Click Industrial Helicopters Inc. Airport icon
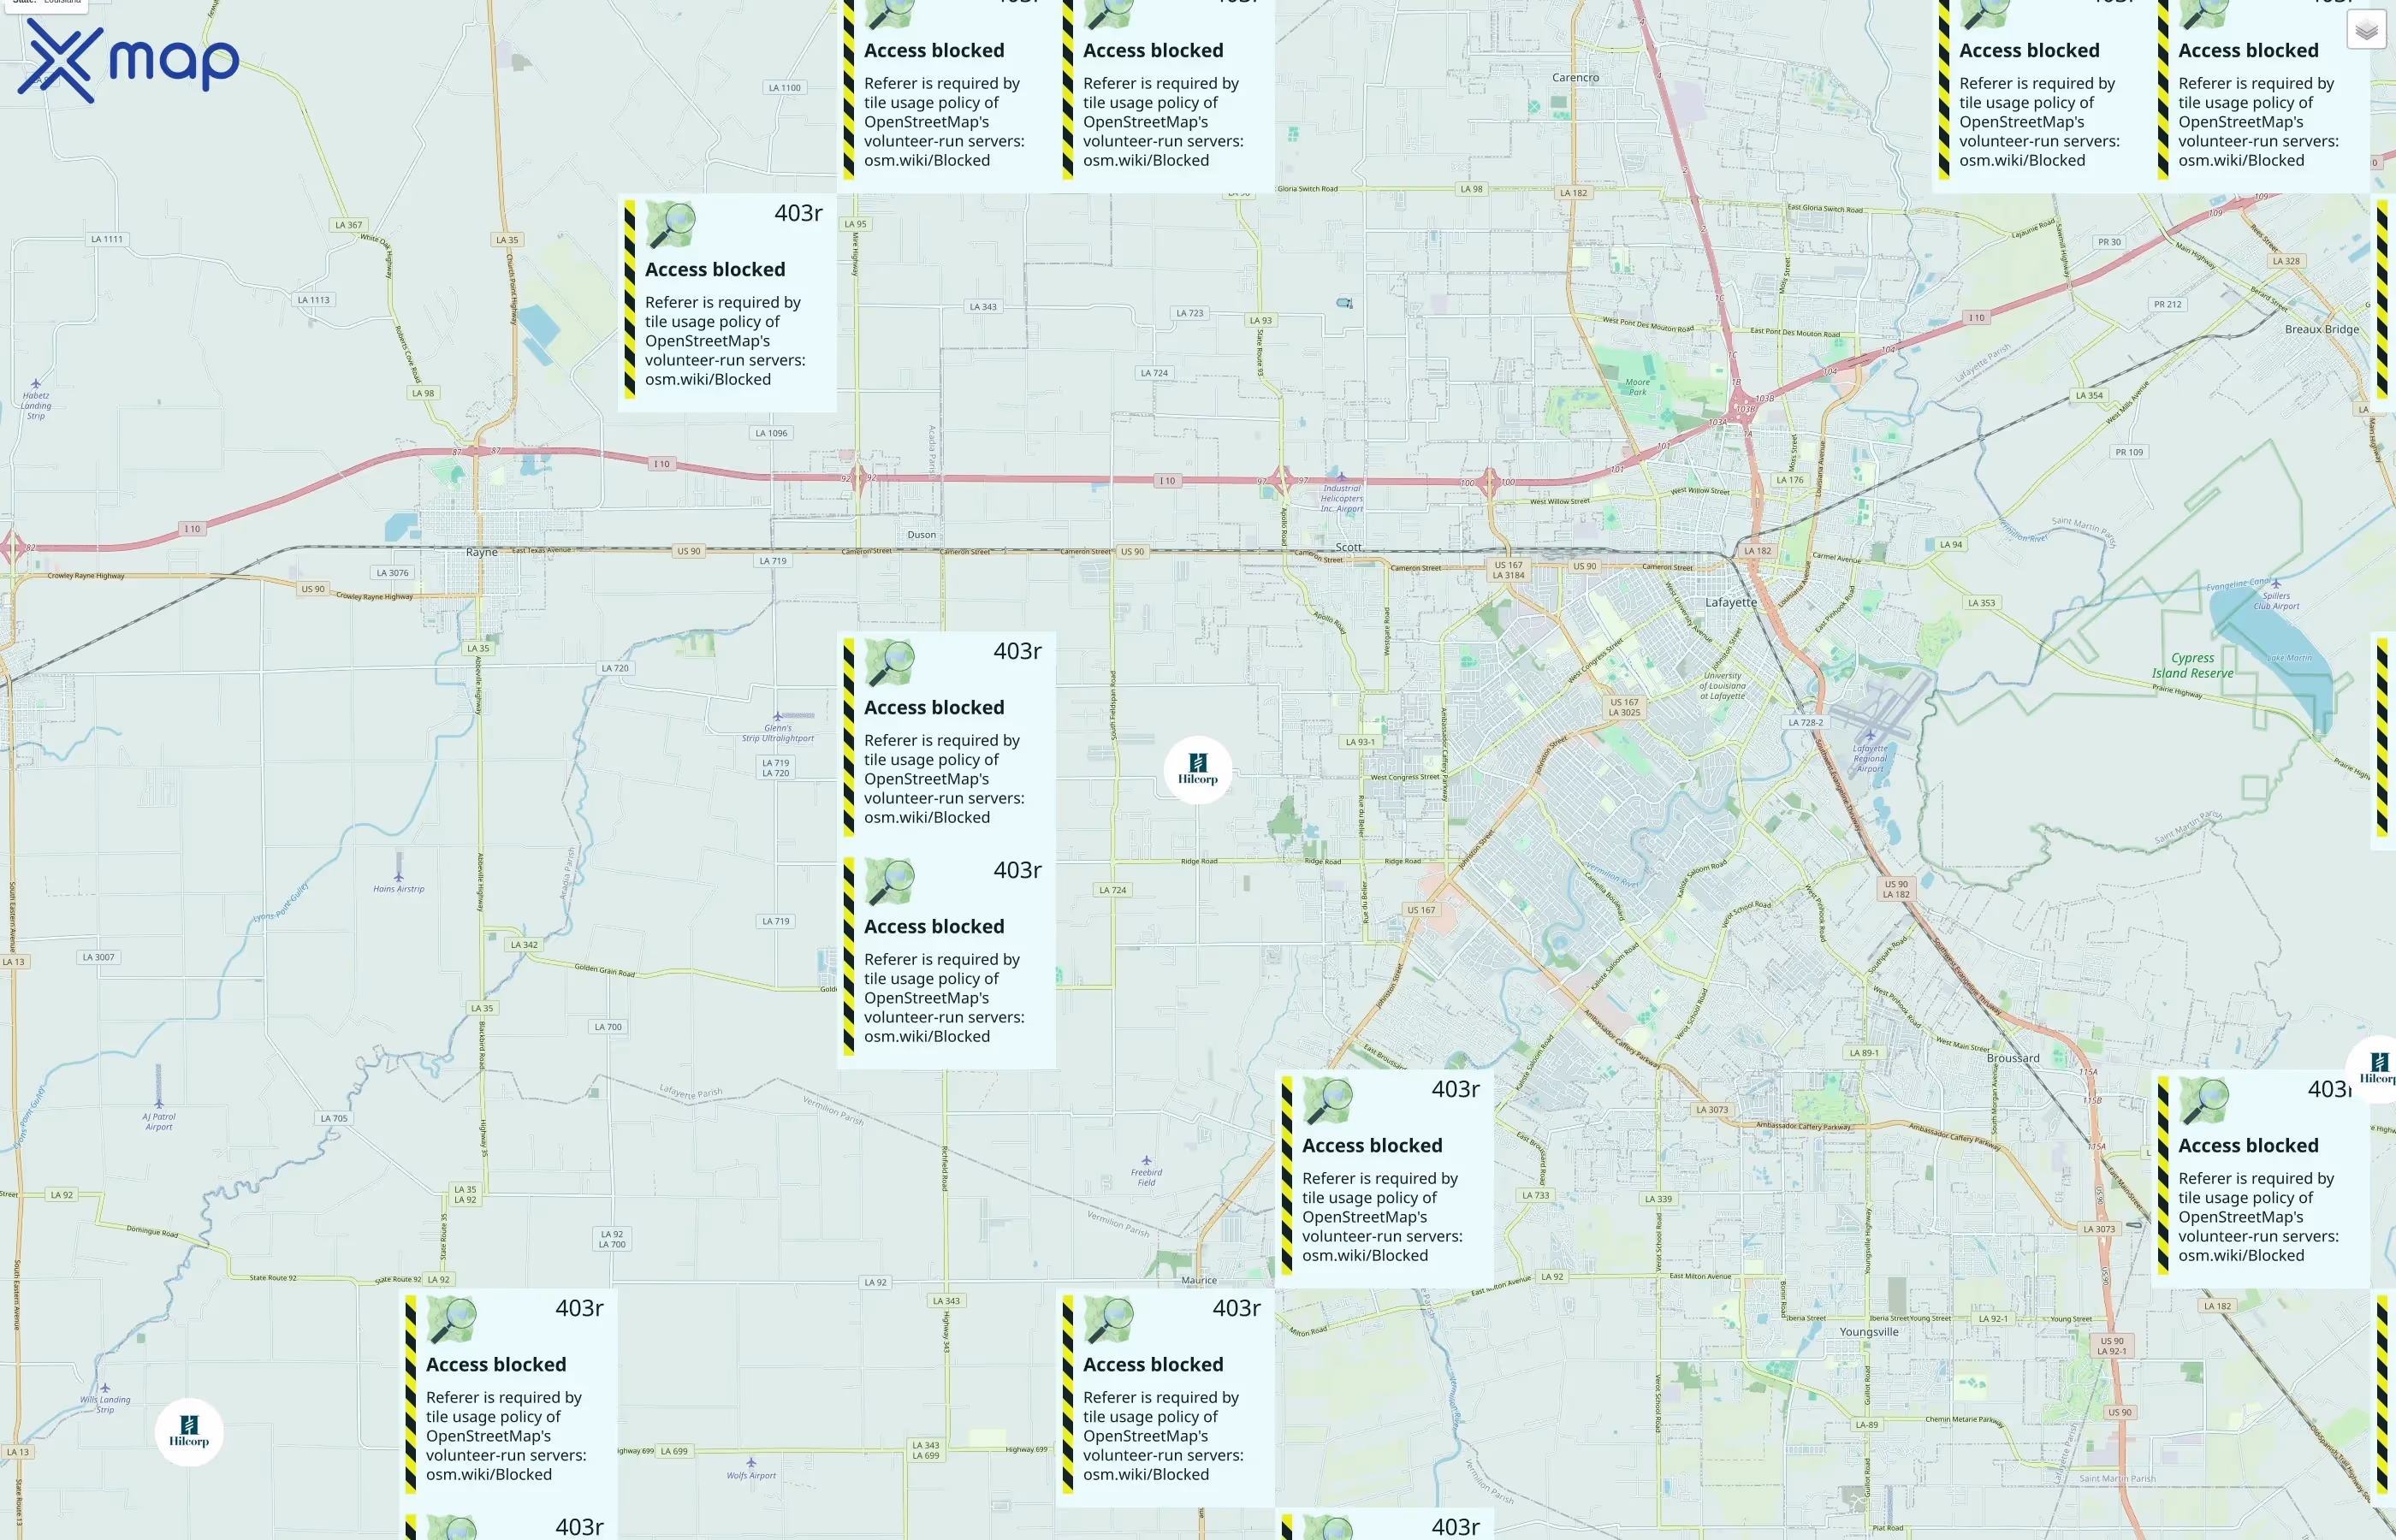 pos(1342,477)
